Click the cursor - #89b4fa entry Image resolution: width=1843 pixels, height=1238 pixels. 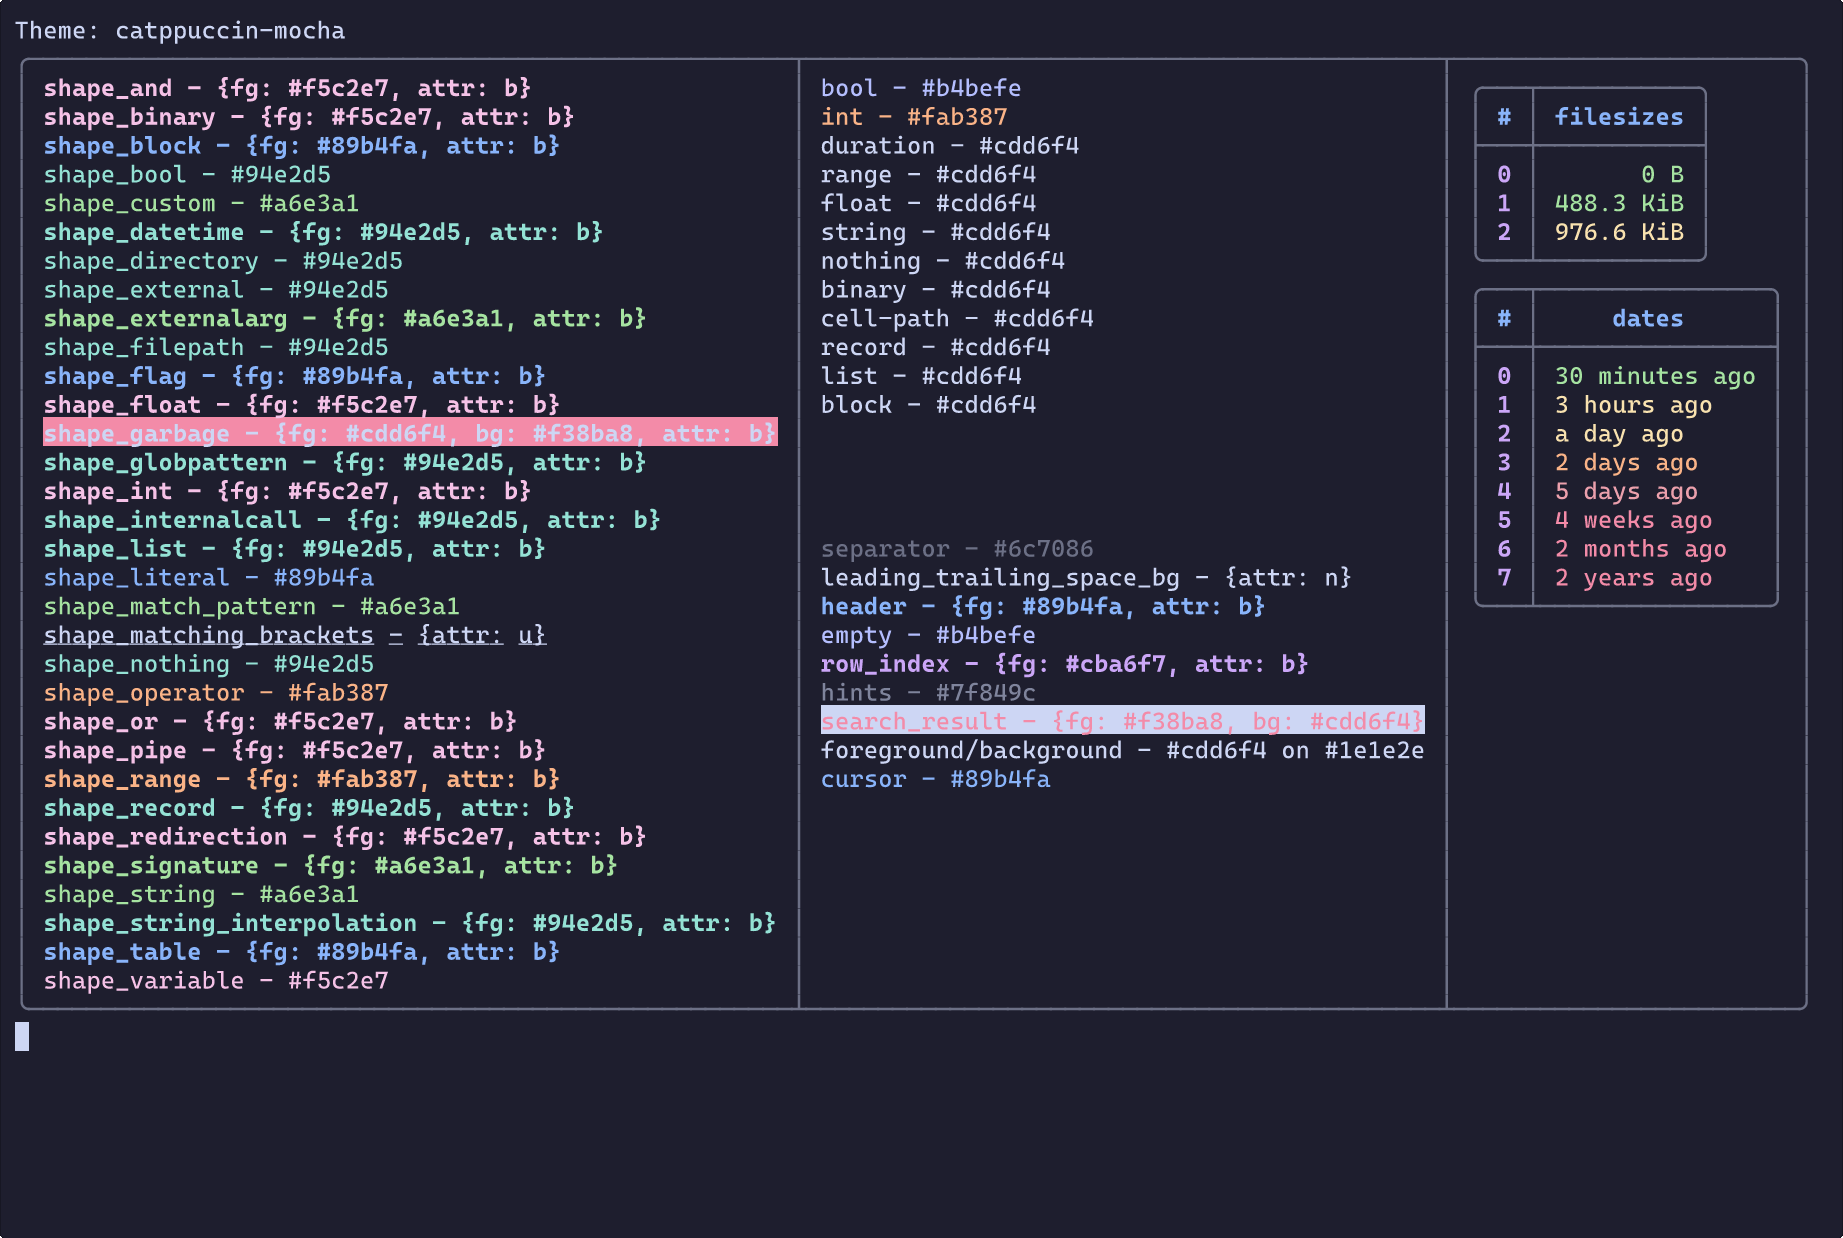click(935, 780)
